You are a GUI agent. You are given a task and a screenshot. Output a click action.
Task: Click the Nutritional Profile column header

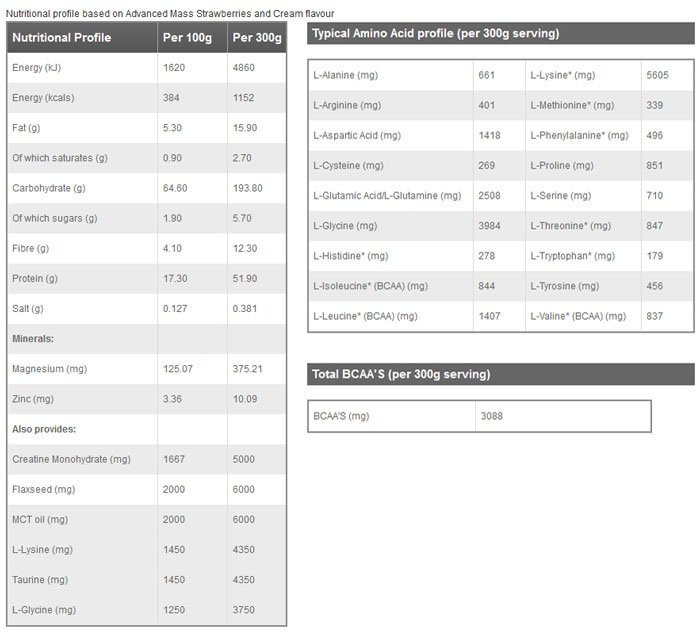click(x=62, y=38)
